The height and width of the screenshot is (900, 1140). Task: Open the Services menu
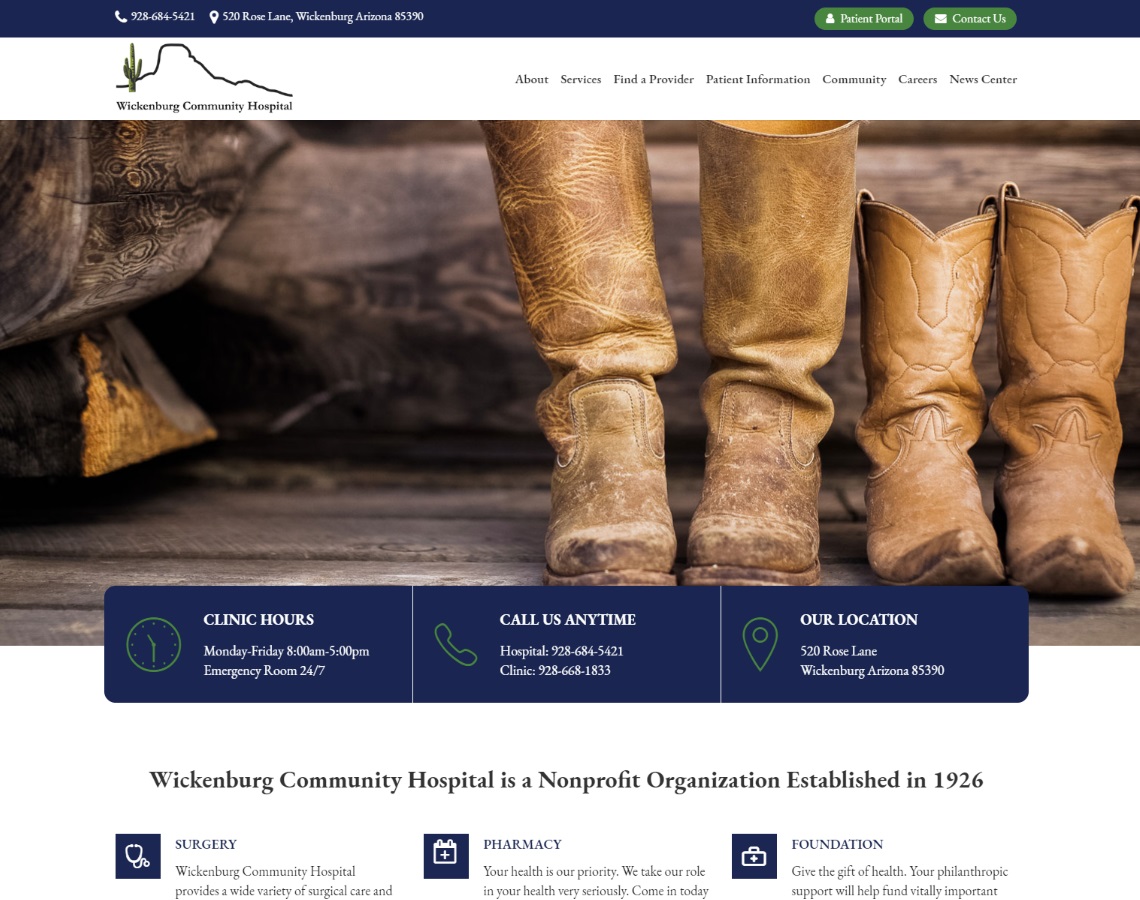click(x=580, y=79)
